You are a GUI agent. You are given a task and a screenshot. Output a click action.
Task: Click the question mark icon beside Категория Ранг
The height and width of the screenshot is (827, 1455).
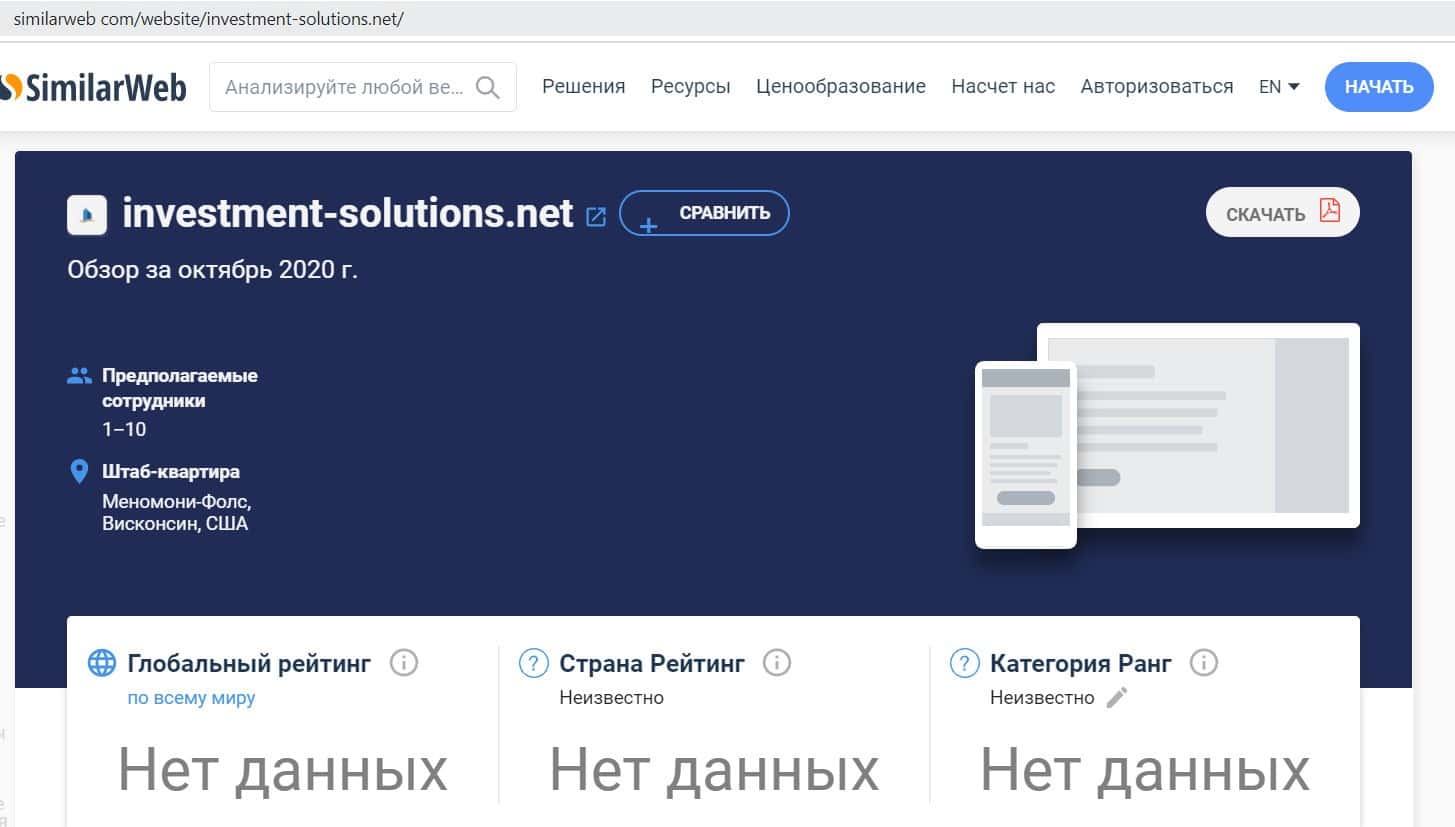tap(964, 663)
